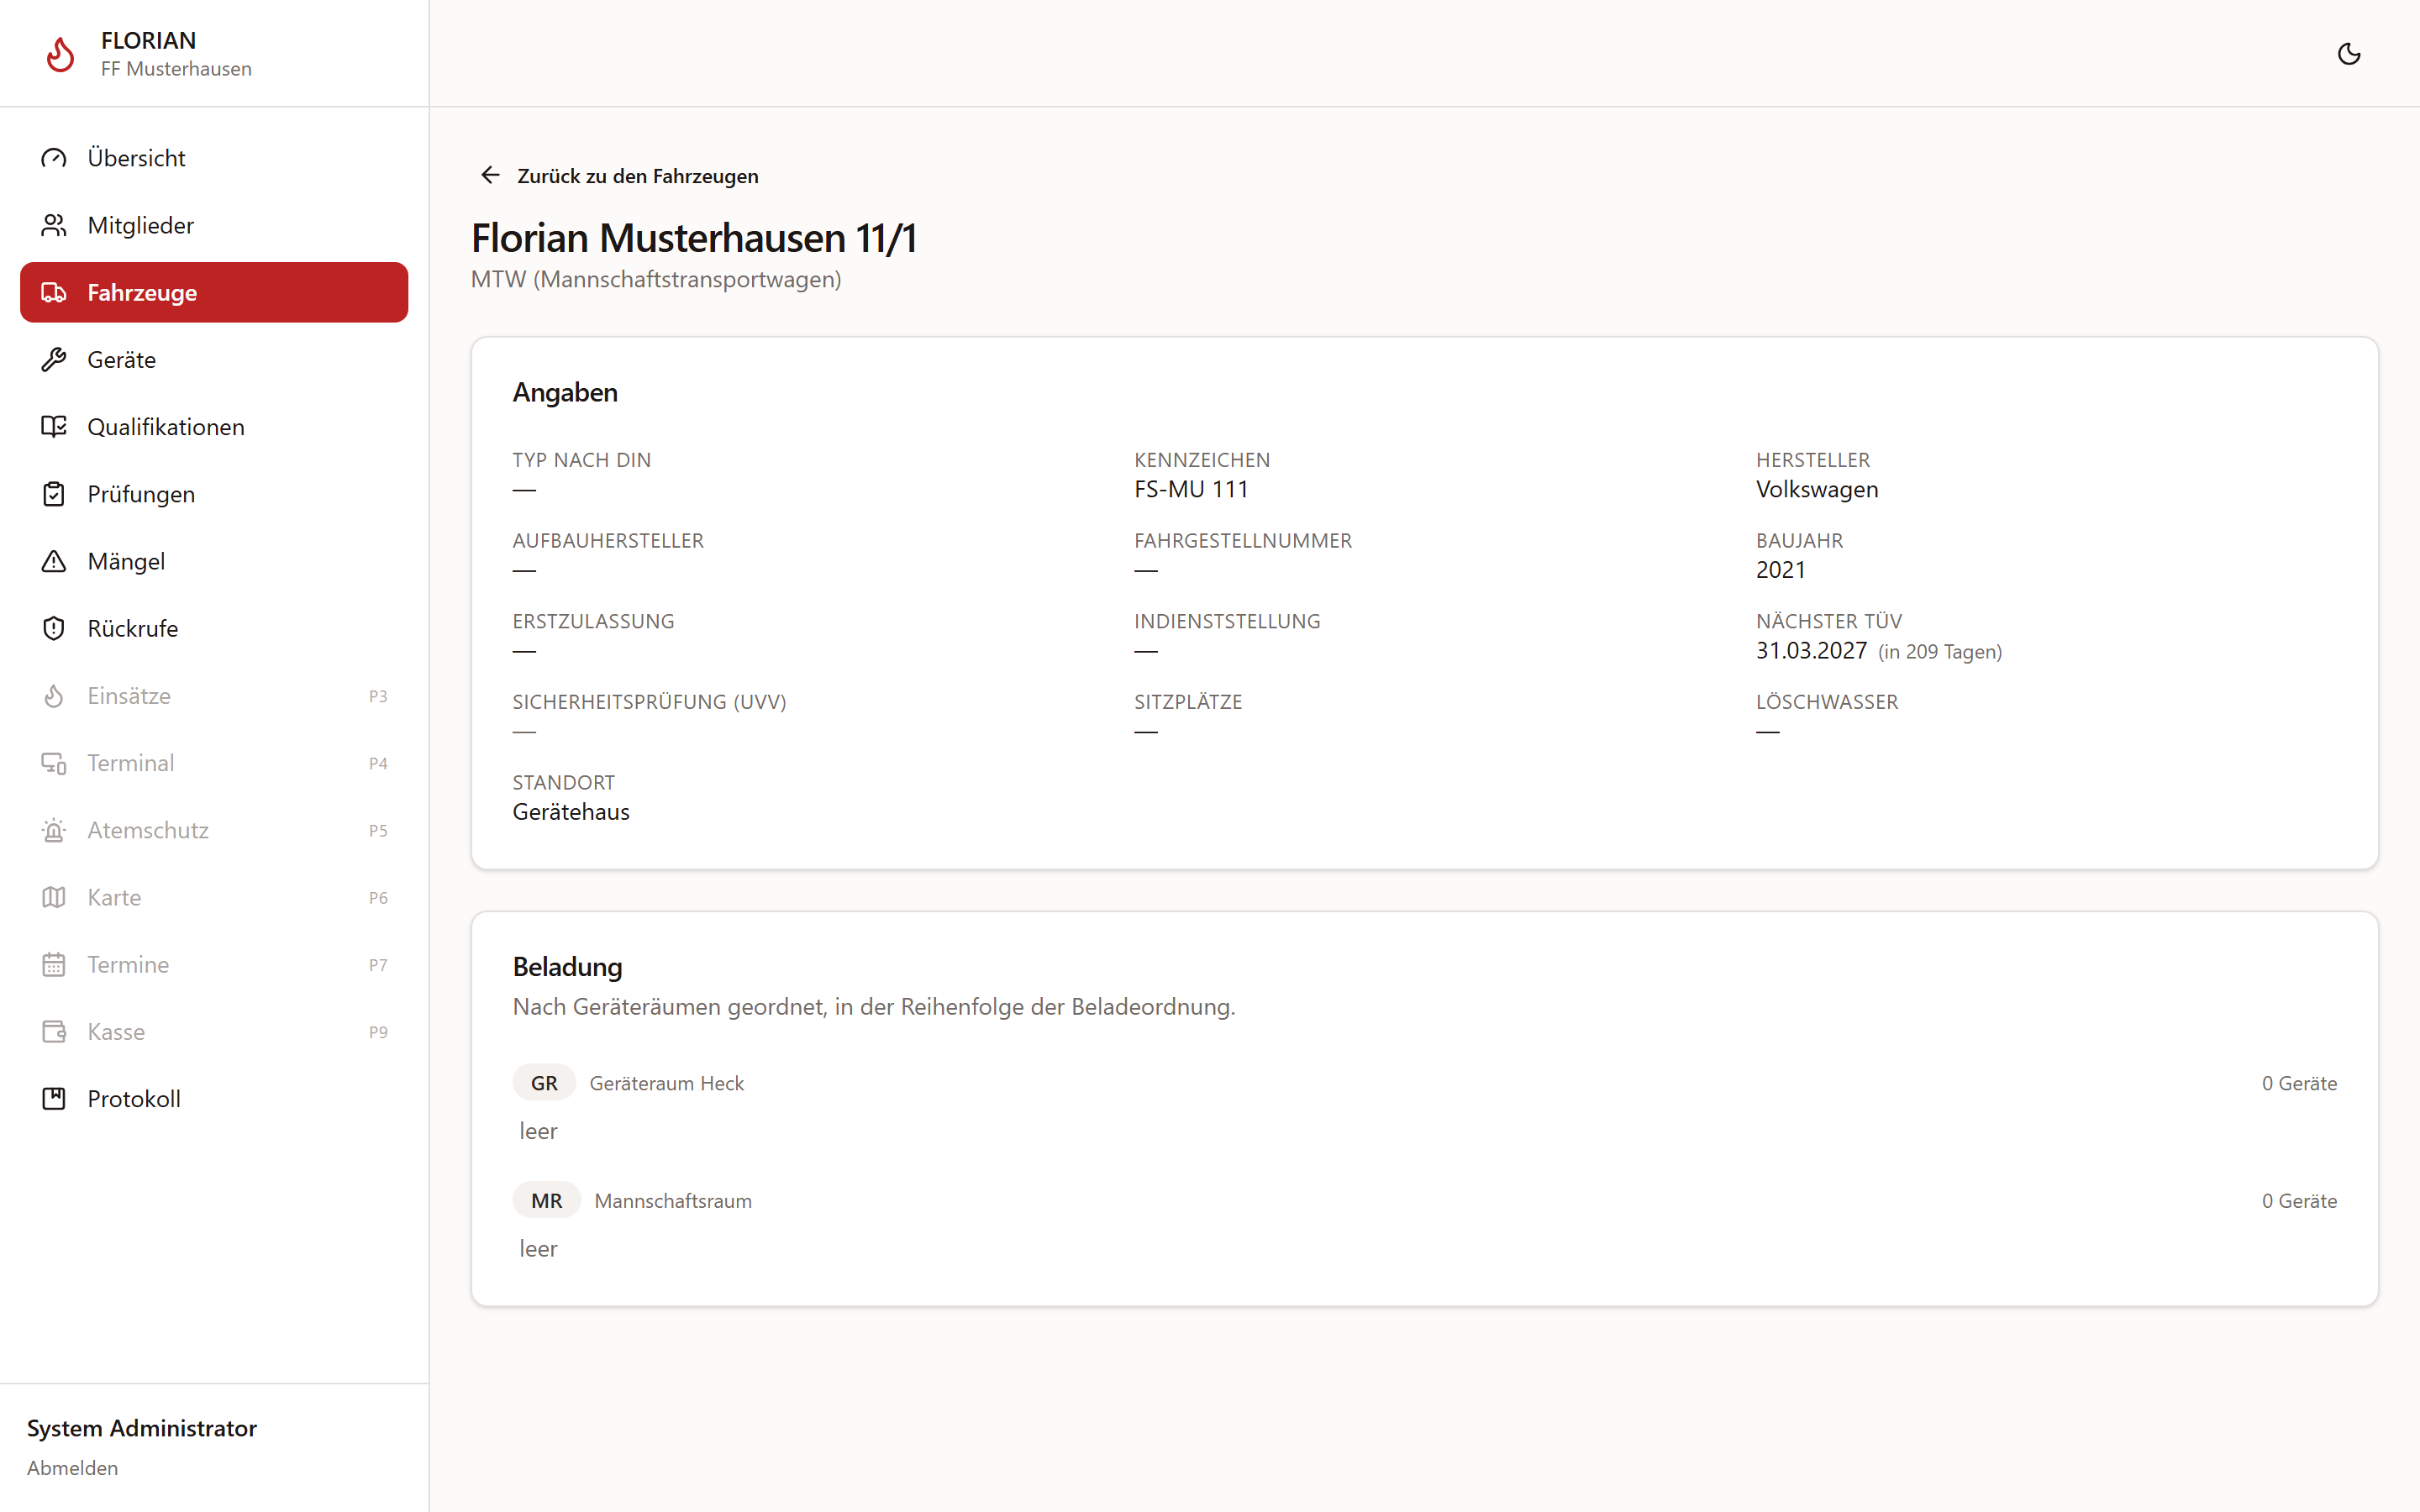Click the Standort value Gerätehaus
This screenshot has width=2420, height=1512.
[571, 812]
